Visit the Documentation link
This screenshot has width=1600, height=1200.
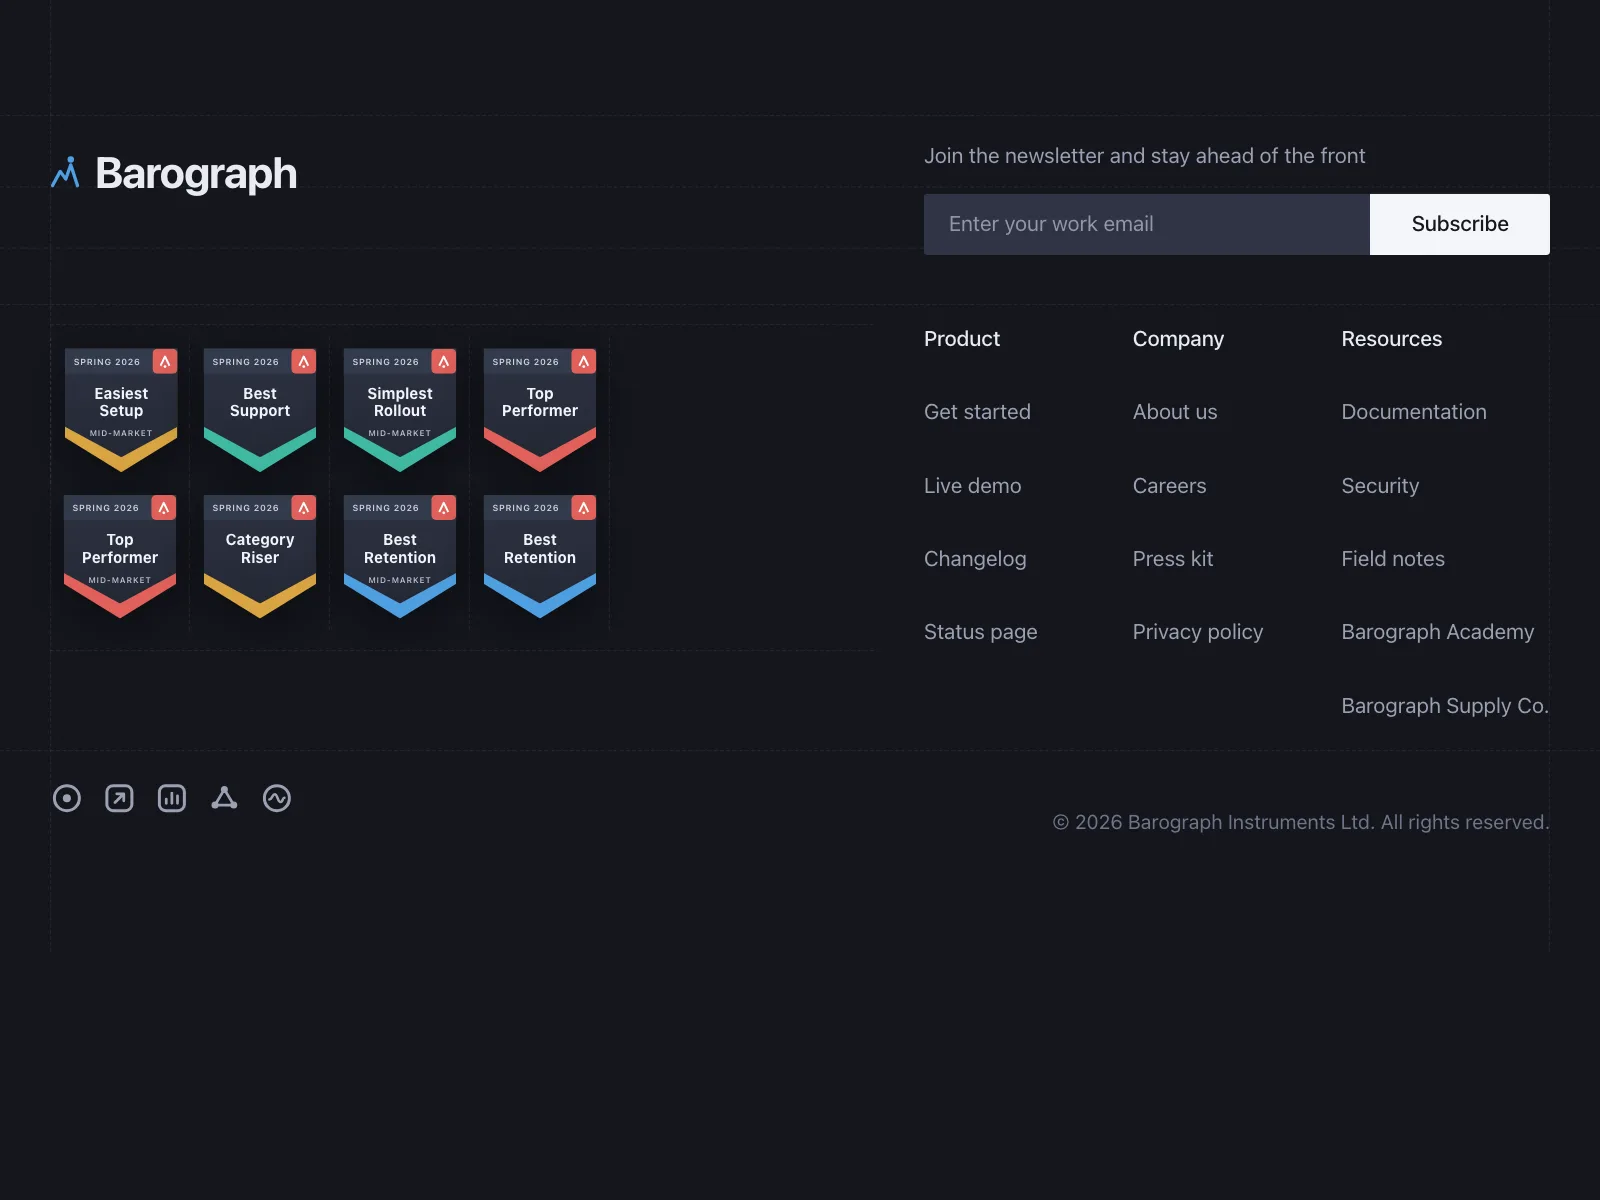point(1414,412)
